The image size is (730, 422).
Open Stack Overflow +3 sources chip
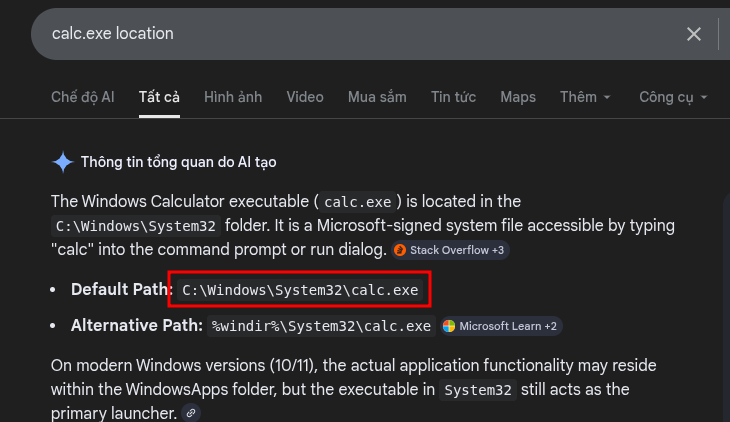(x=450, y=250)
